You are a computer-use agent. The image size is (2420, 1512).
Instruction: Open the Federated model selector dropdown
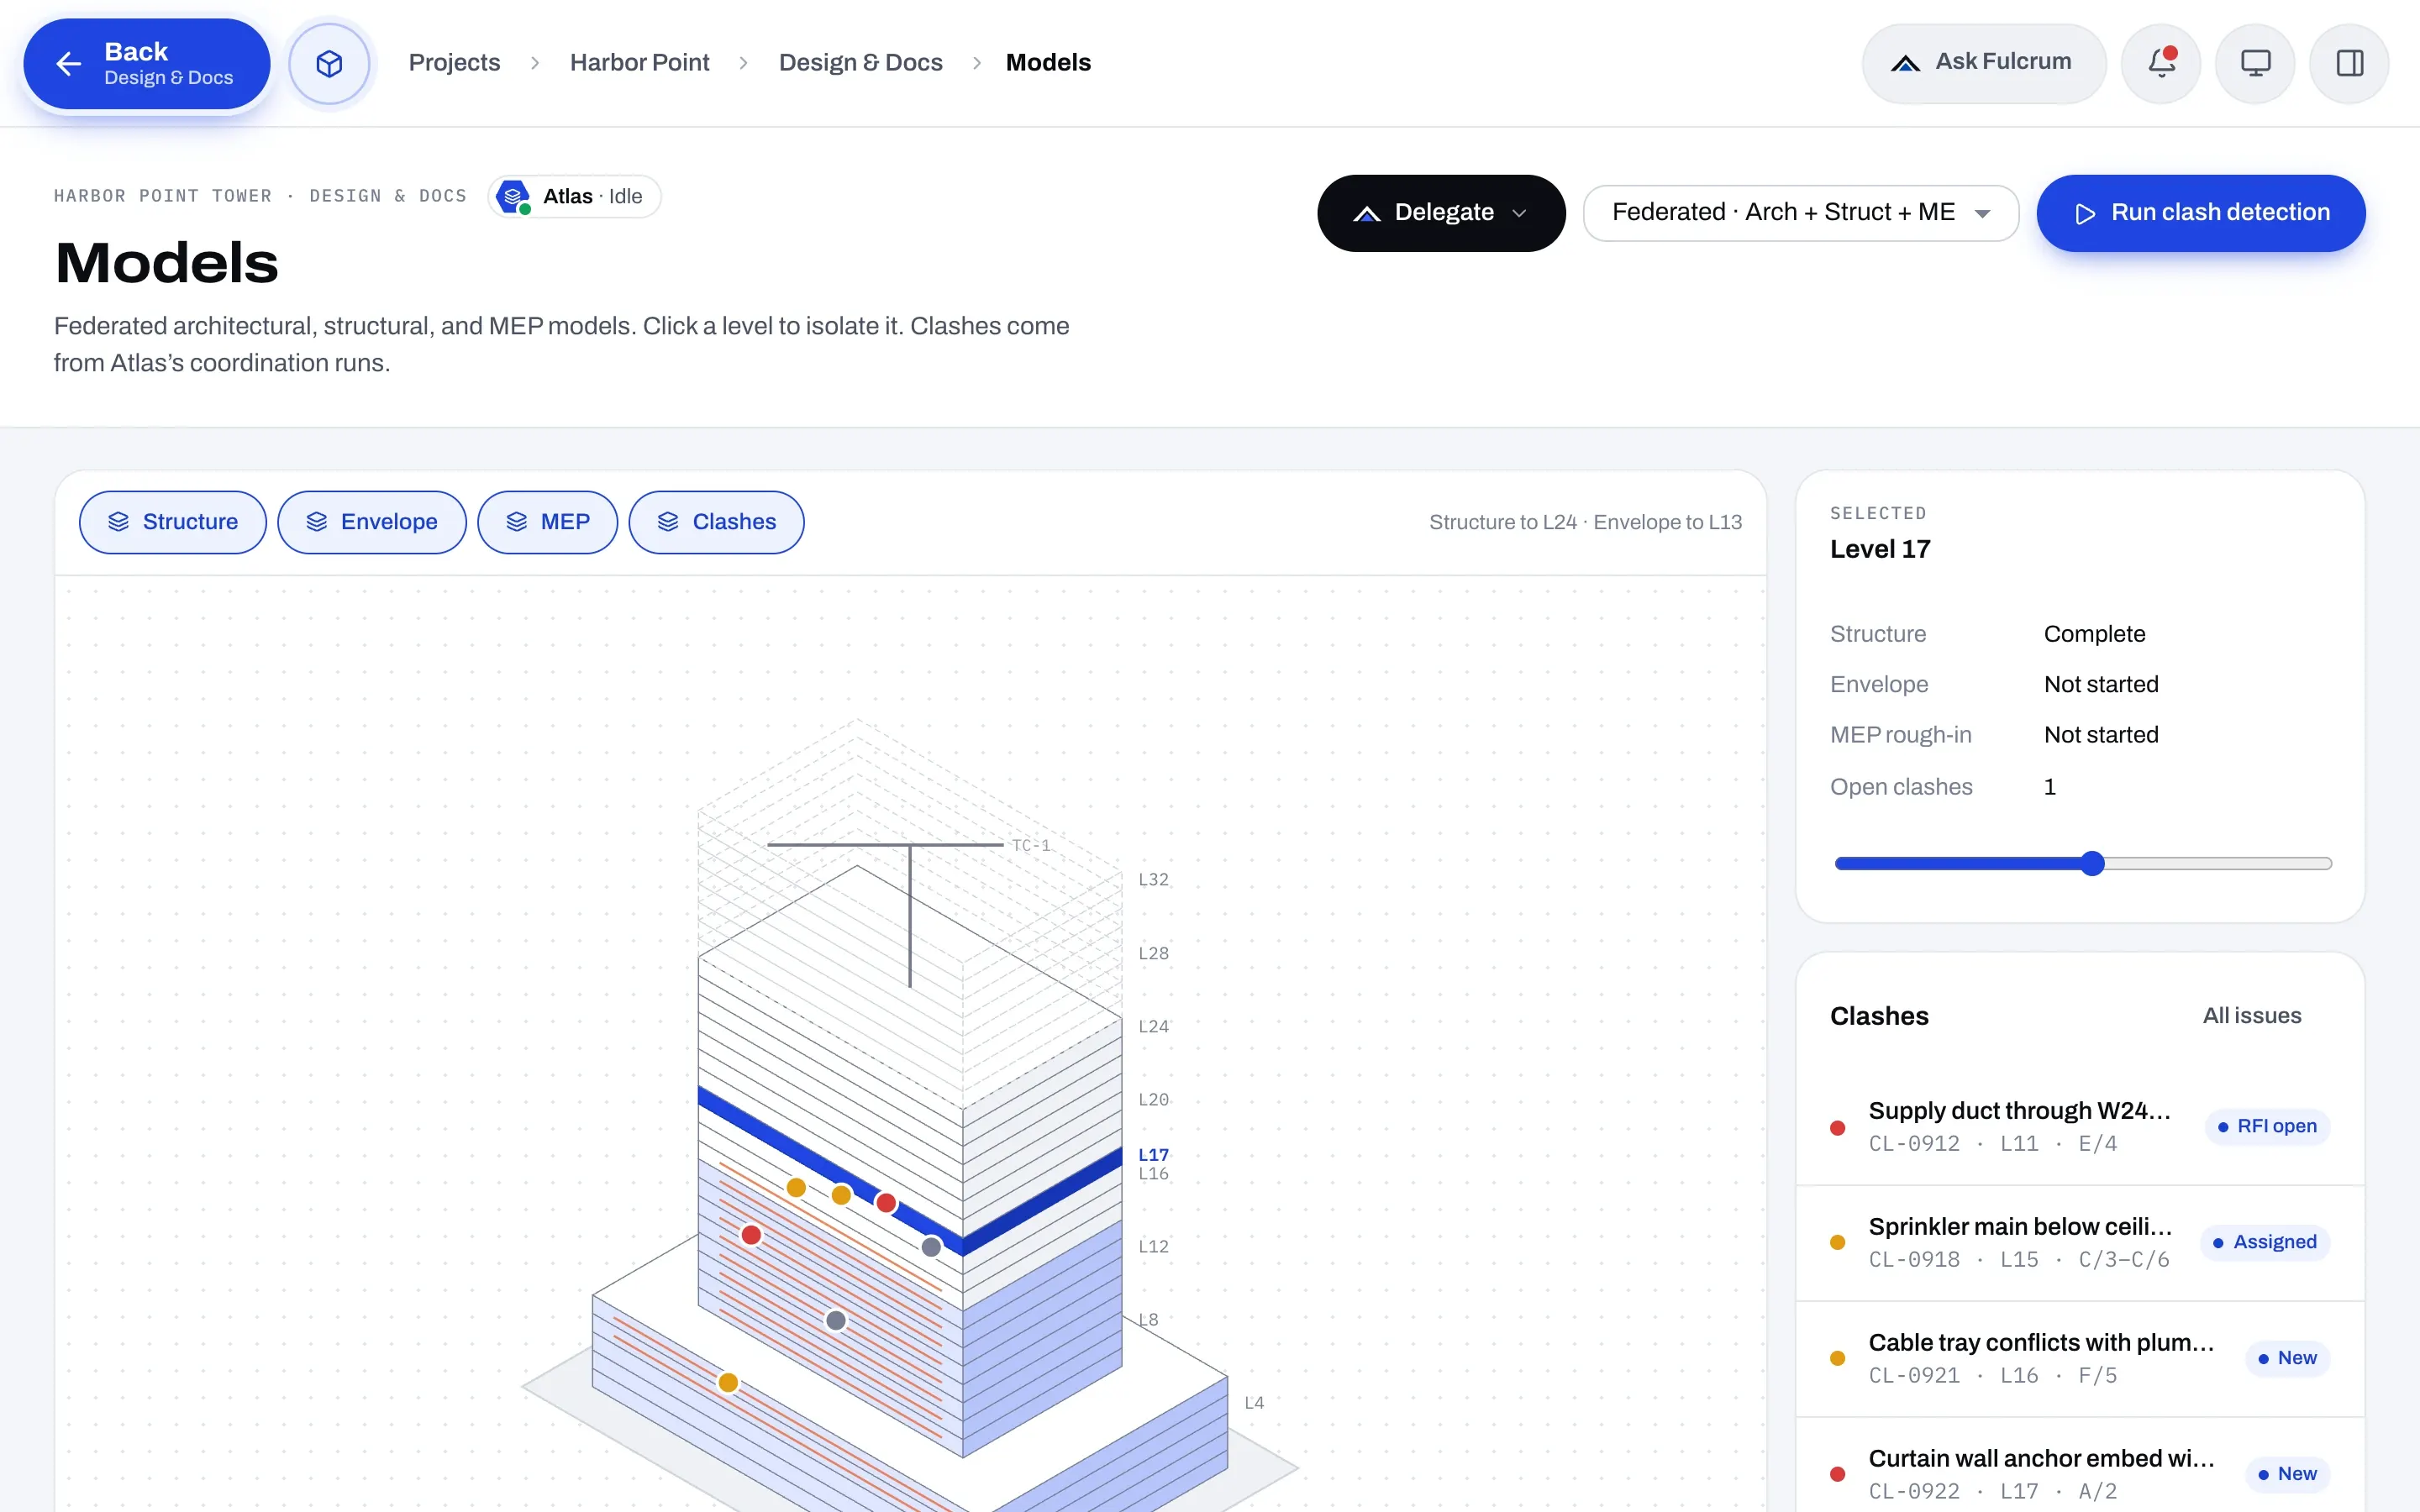(x=1800, y=213)
